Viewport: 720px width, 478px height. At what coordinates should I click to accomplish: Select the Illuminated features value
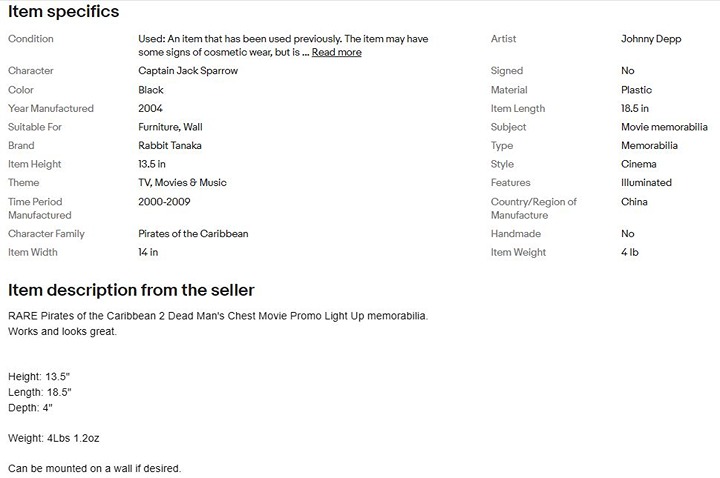[x=646, y=183]
